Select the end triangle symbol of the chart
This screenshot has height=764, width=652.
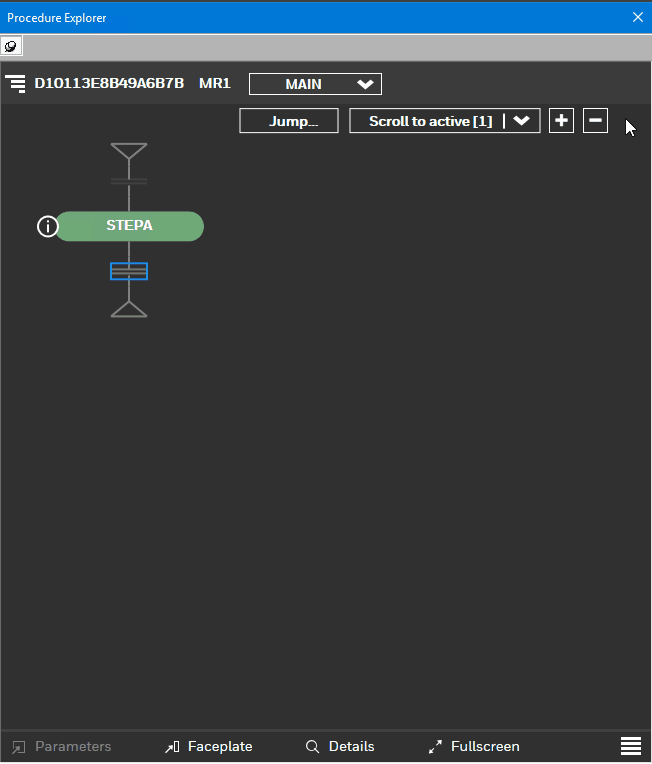coord(129,309)
